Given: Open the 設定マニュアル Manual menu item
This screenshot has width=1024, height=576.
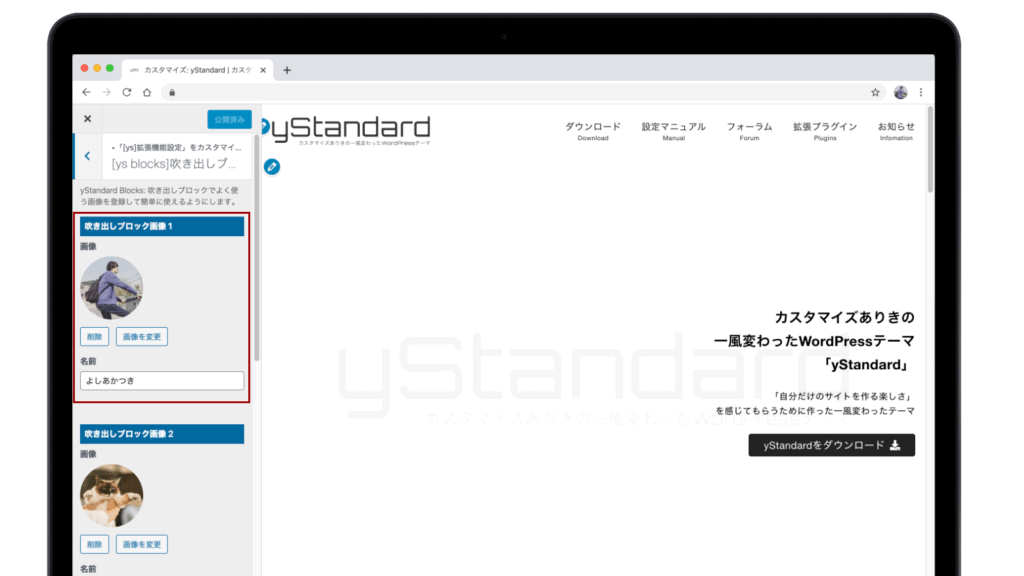Looking at the screenshot, I should pyautogui.click(x=673, y=131).
